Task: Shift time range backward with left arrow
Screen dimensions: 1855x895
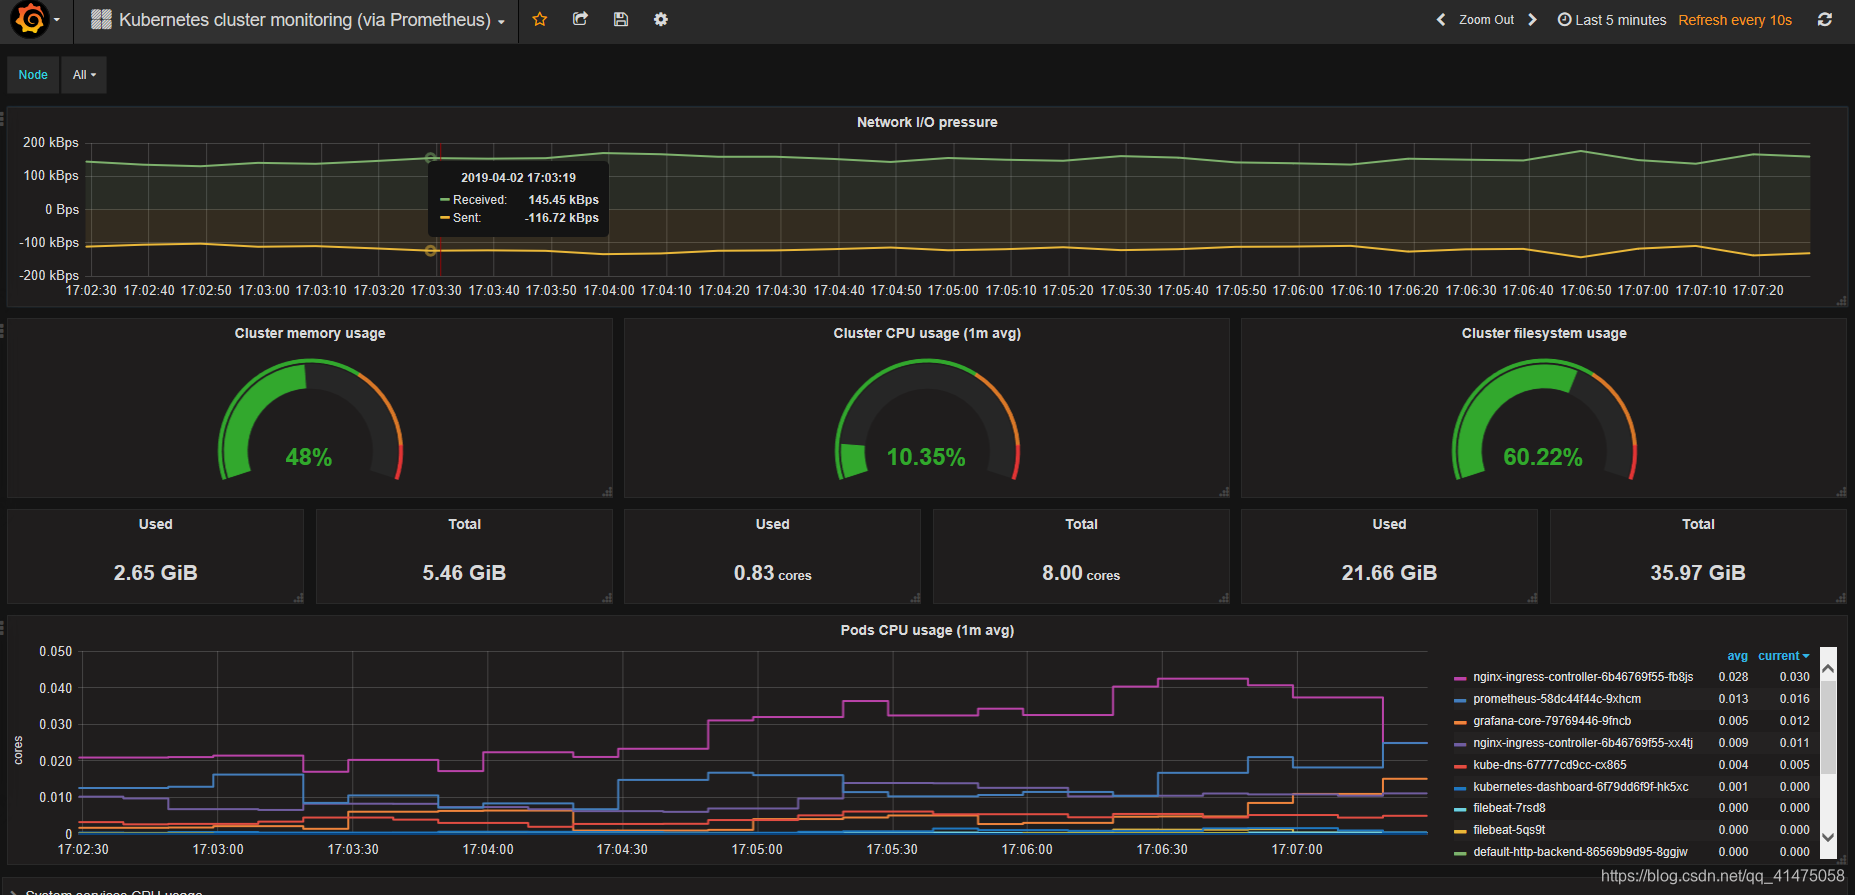Action: click(x=1441, y=20)
